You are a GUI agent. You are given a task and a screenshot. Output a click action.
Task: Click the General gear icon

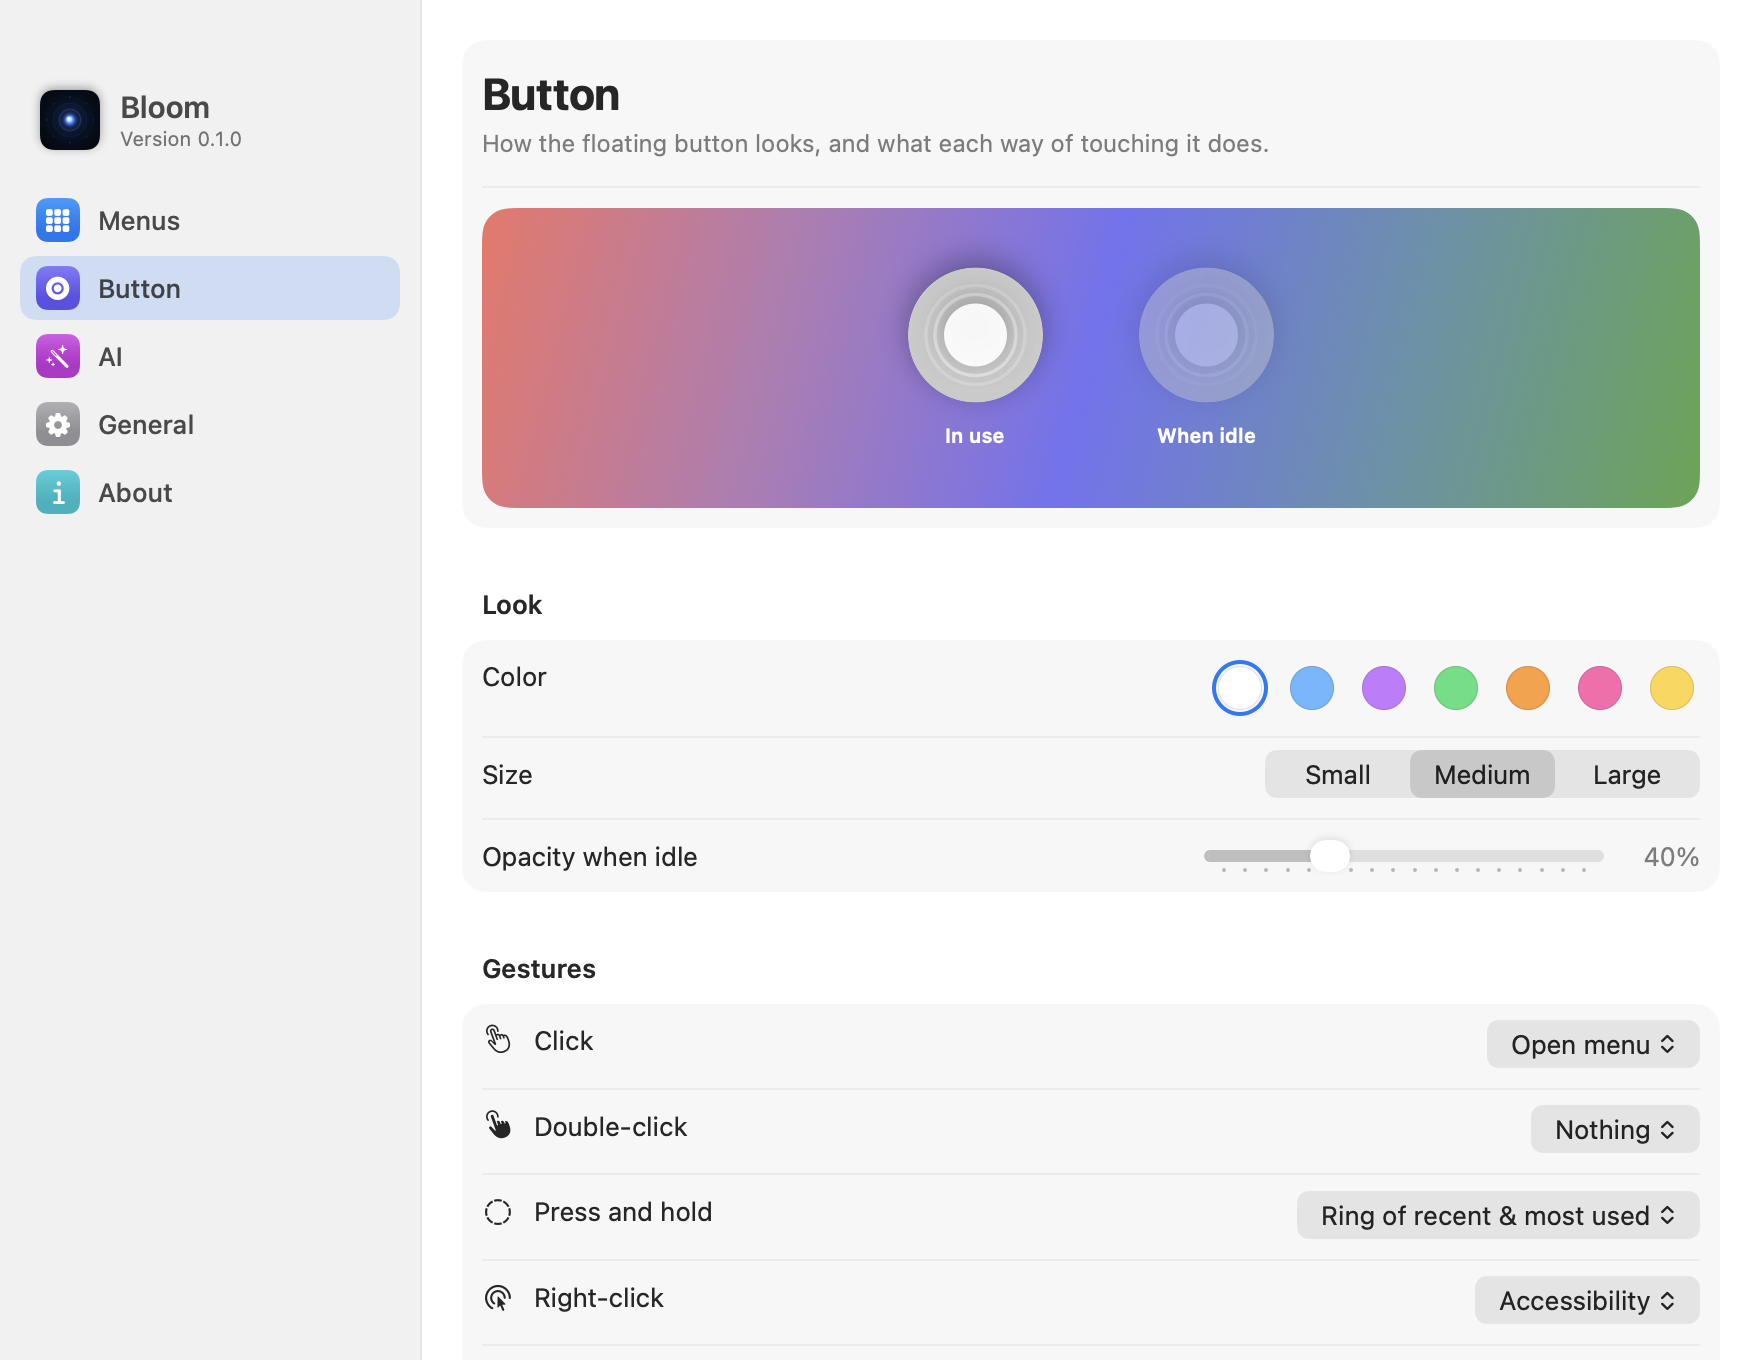pyautogui.click(x=58, y=424)
